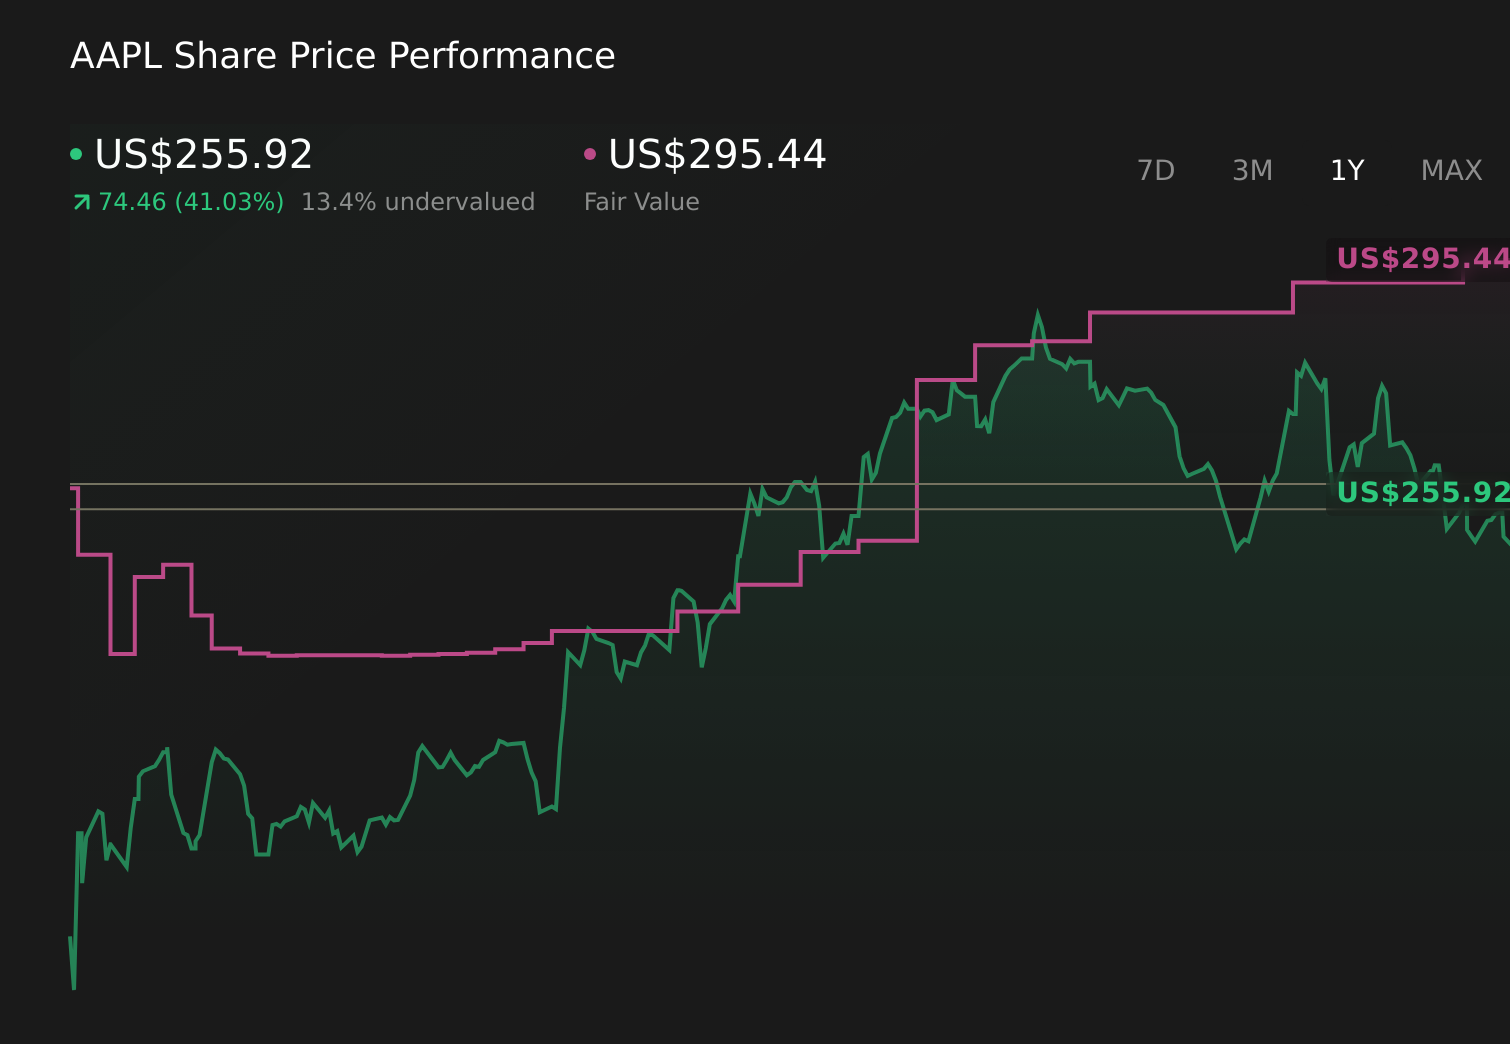Select the 3M time range
Viewport: 1510px width, 1044px height.
point(1252,170)
